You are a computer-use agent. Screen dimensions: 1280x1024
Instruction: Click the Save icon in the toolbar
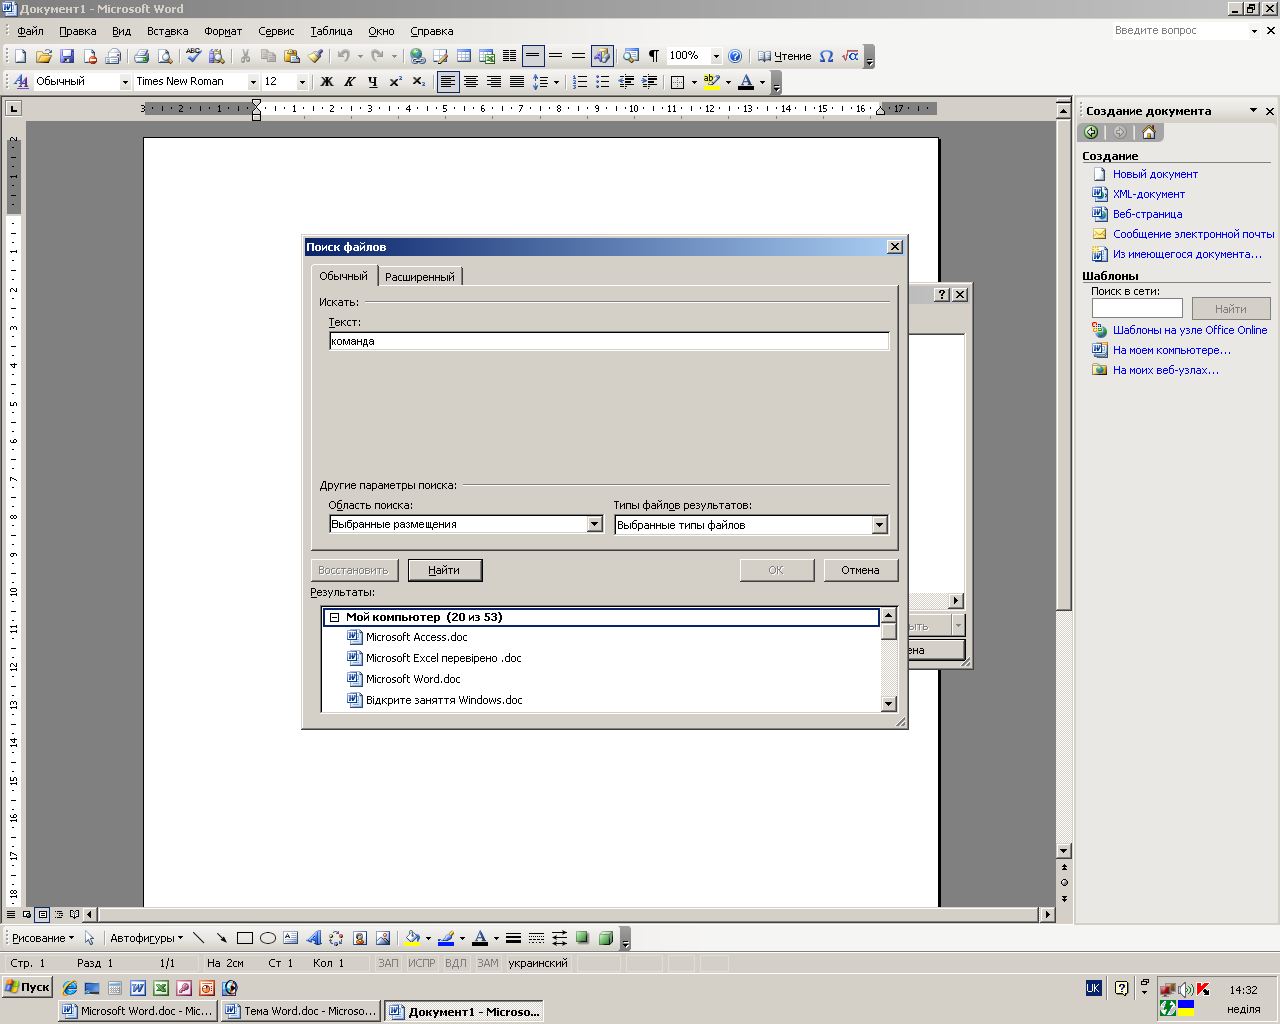(x=67, y=57)
